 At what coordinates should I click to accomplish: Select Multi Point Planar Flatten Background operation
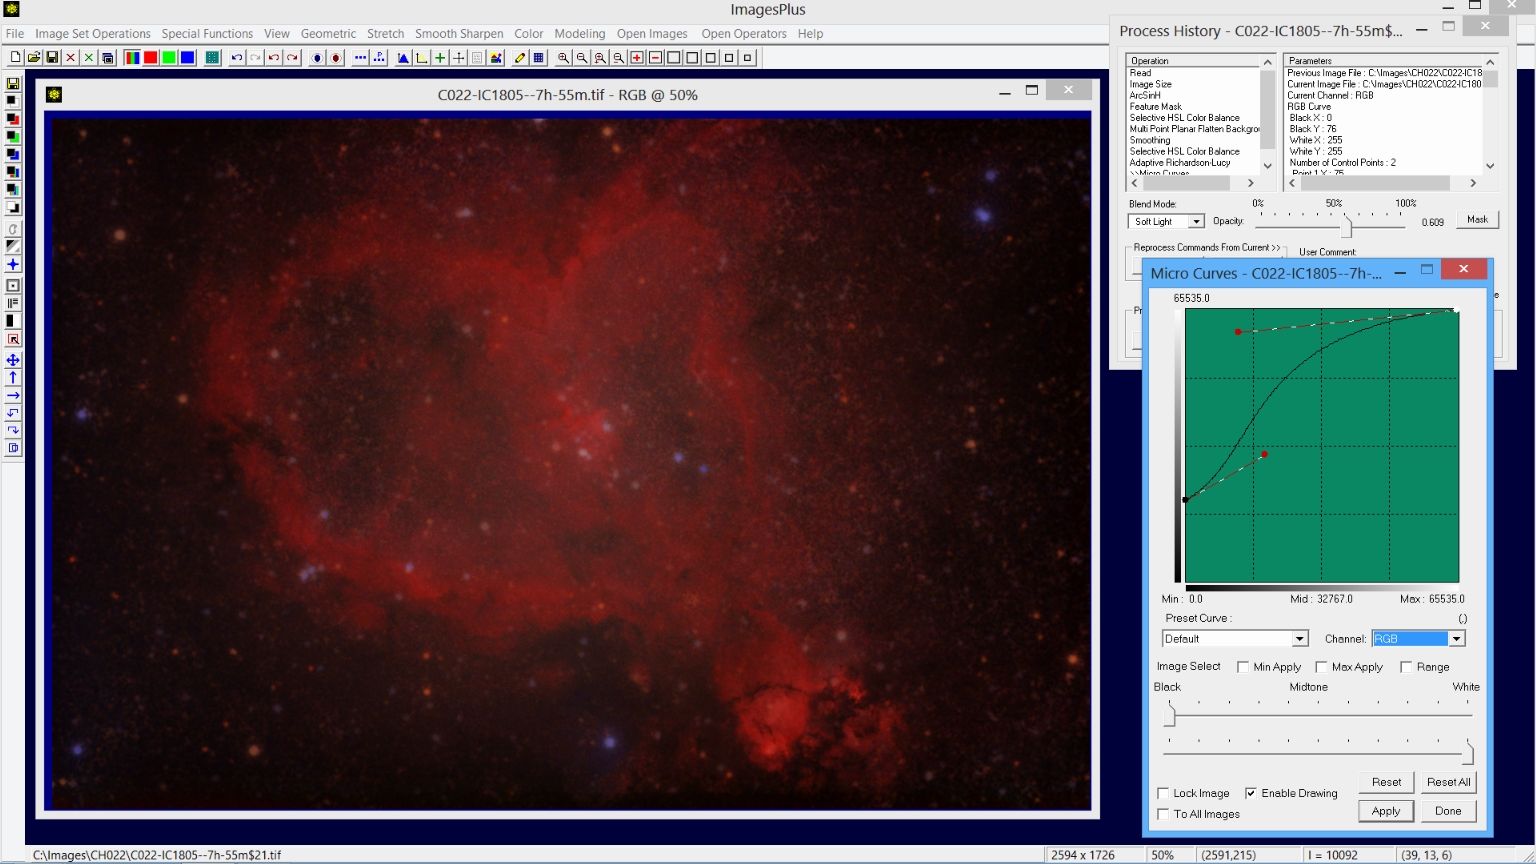click(1194, 129)
